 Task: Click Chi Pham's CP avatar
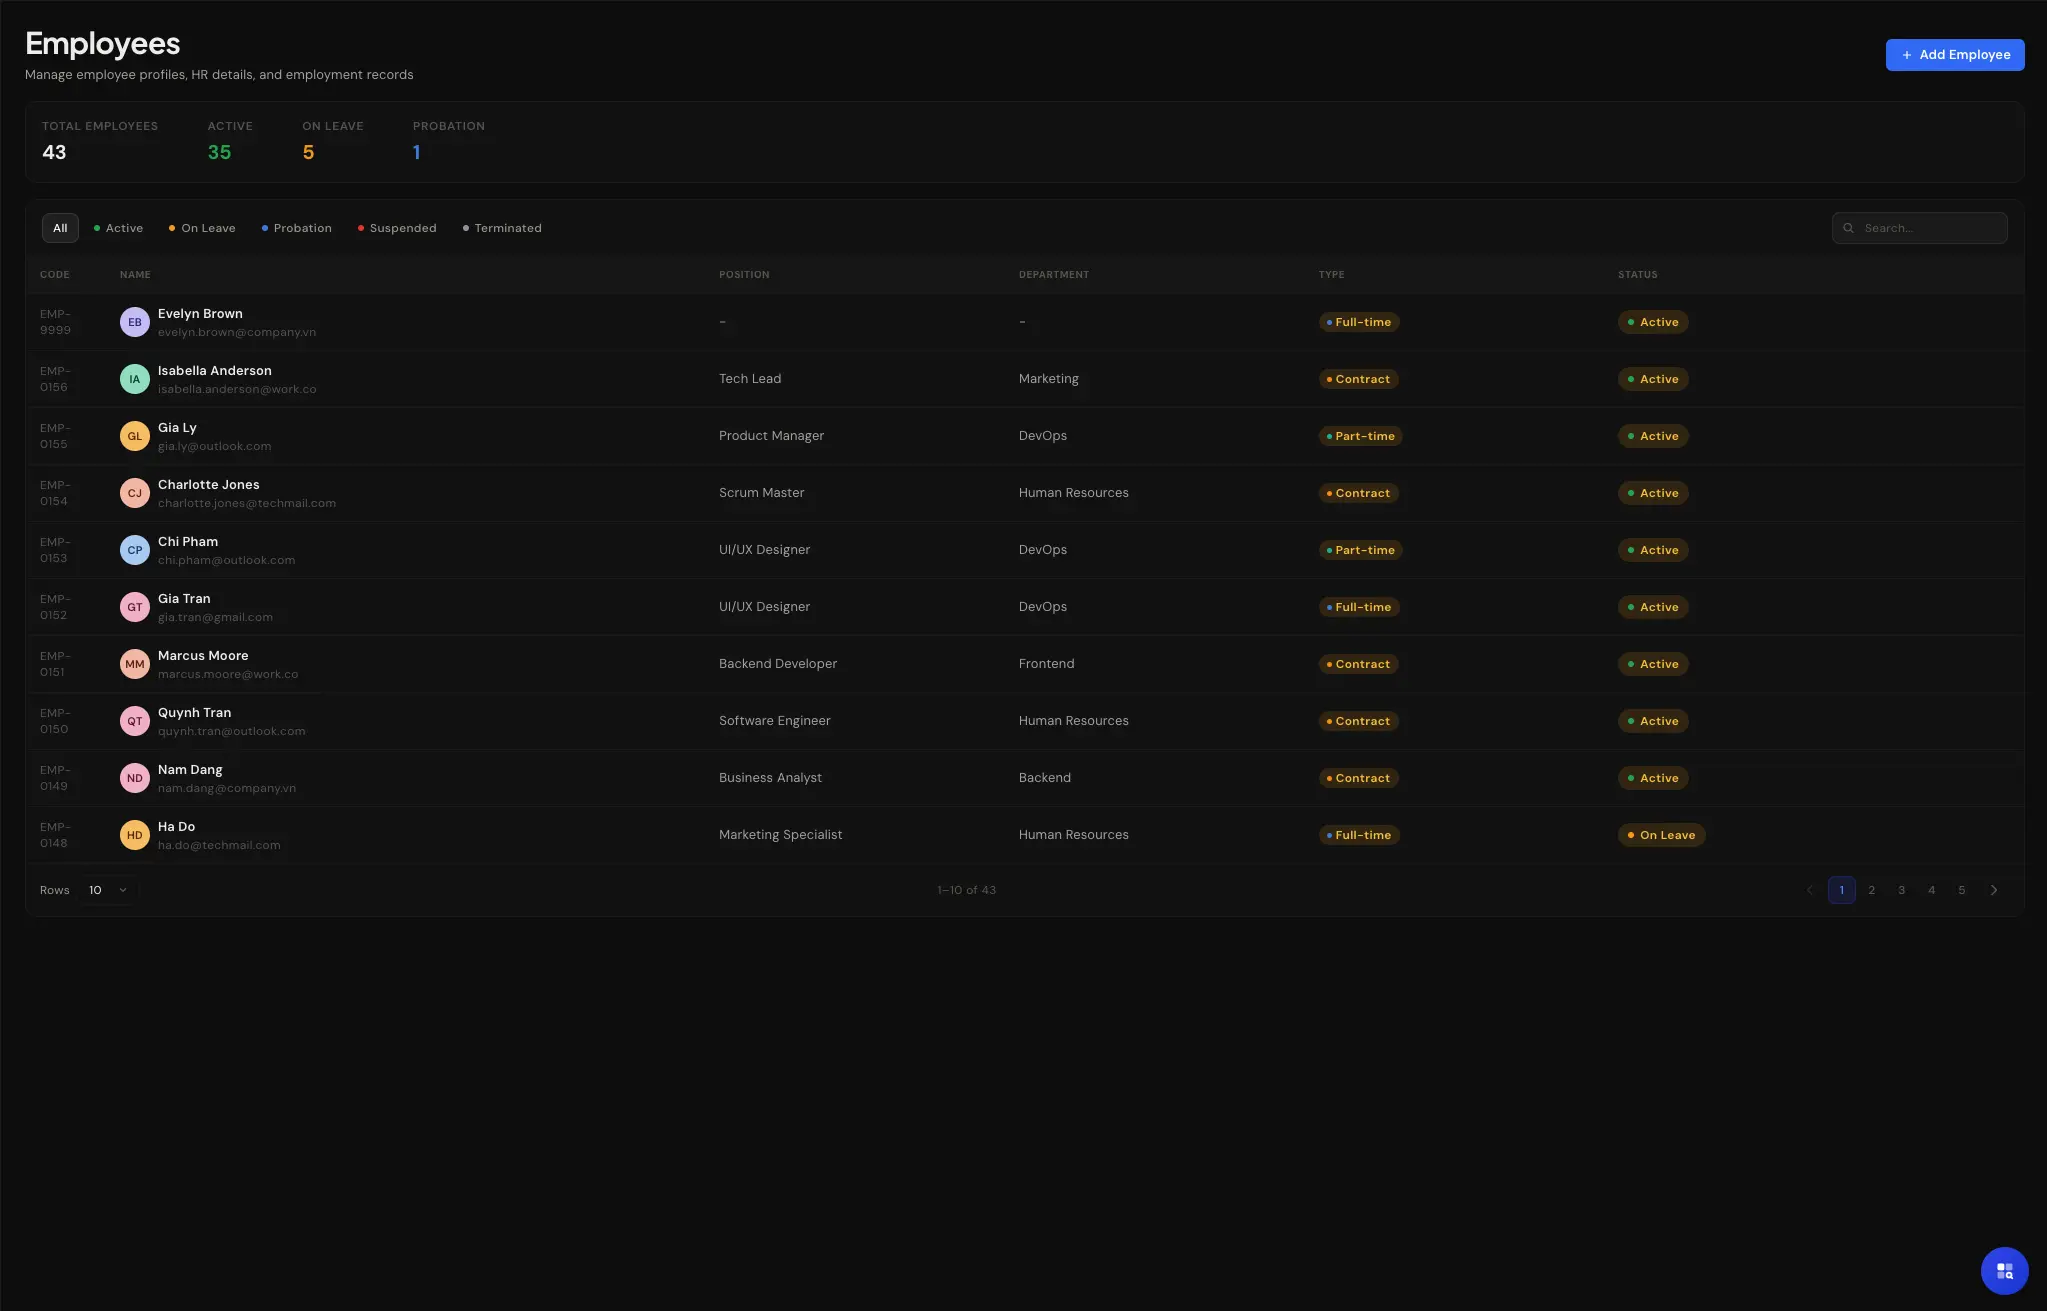[135, 550]
